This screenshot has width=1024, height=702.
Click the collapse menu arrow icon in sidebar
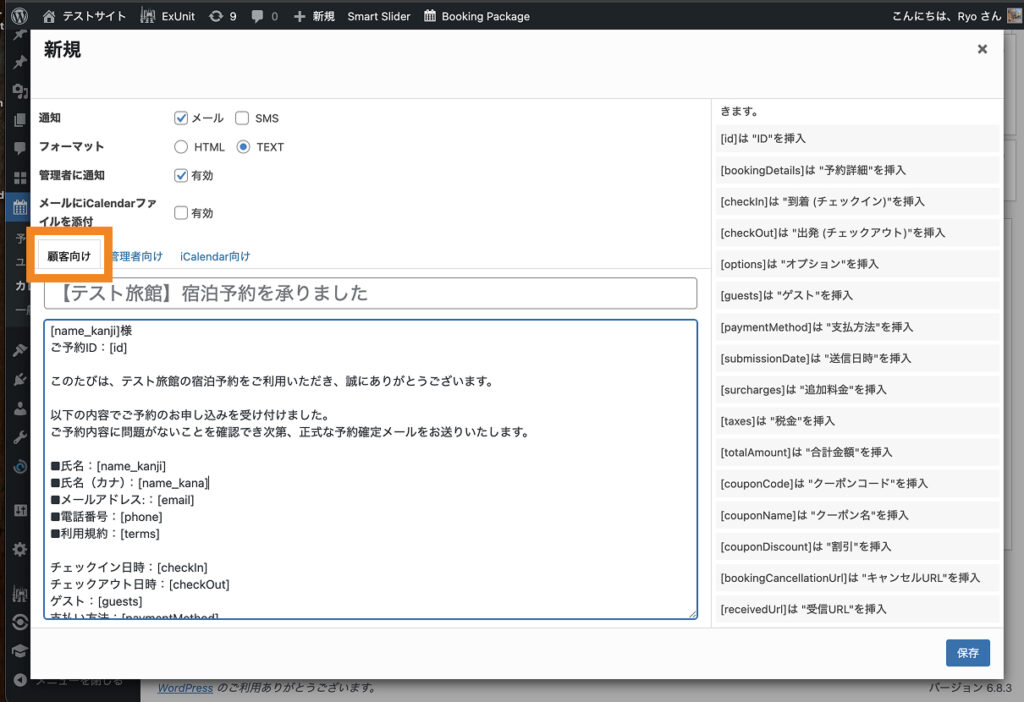pyautogui.click(x=19, y=680)
